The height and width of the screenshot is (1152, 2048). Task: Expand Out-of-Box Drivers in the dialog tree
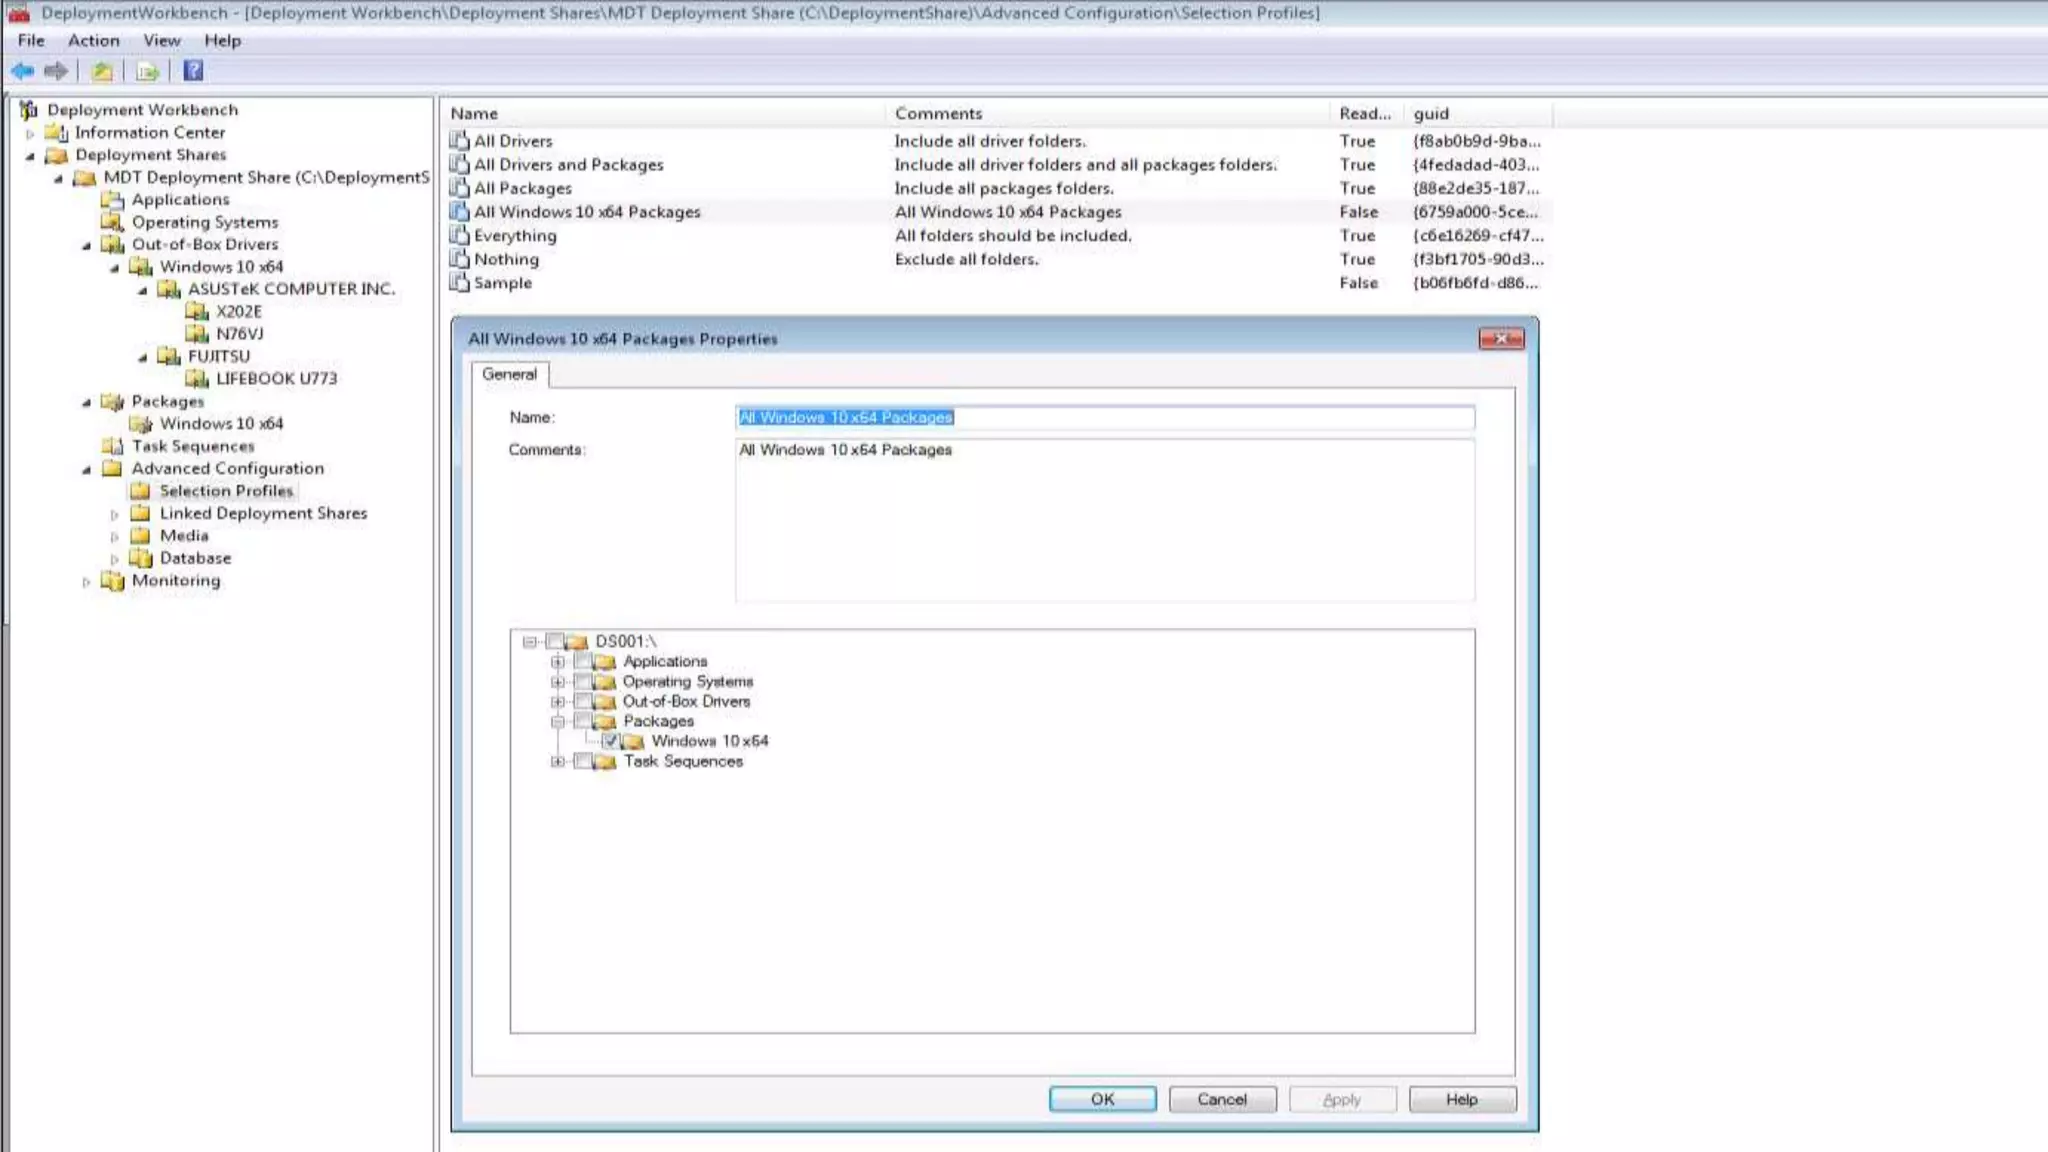click(x=557, y=702)
